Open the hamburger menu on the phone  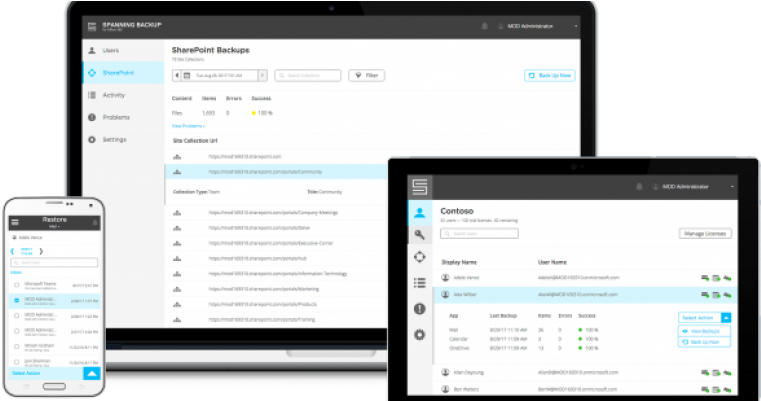15,222
